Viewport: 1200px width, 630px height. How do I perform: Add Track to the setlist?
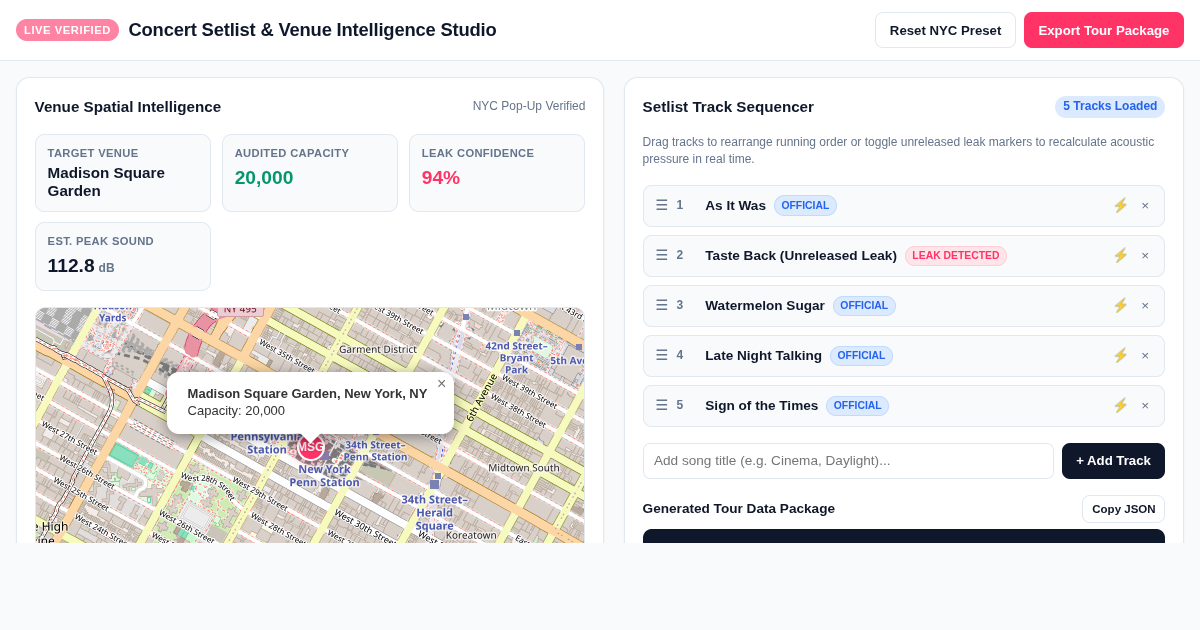(1113, 461)
